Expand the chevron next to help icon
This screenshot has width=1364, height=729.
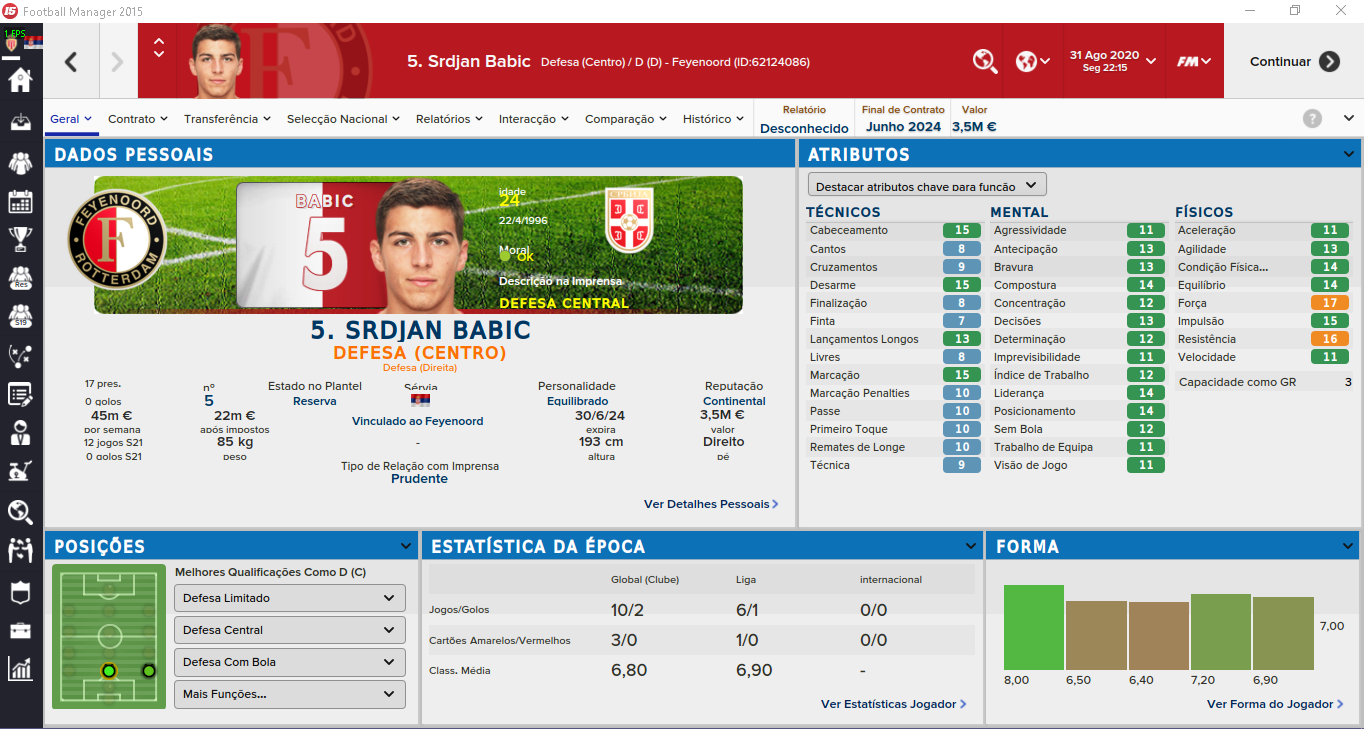click(x=1348, y=119)
